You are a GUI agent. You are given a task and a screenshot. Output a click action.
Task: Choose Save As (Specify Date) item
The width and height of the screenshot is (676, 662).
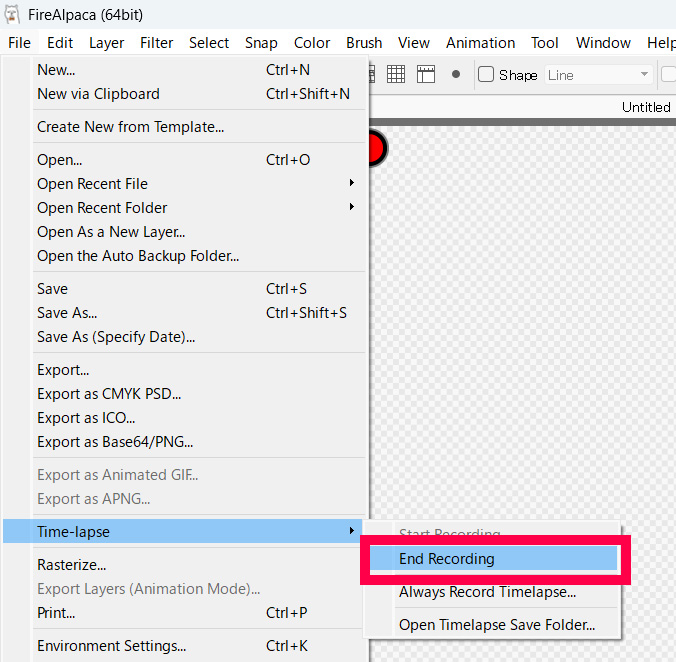(116, 337)
